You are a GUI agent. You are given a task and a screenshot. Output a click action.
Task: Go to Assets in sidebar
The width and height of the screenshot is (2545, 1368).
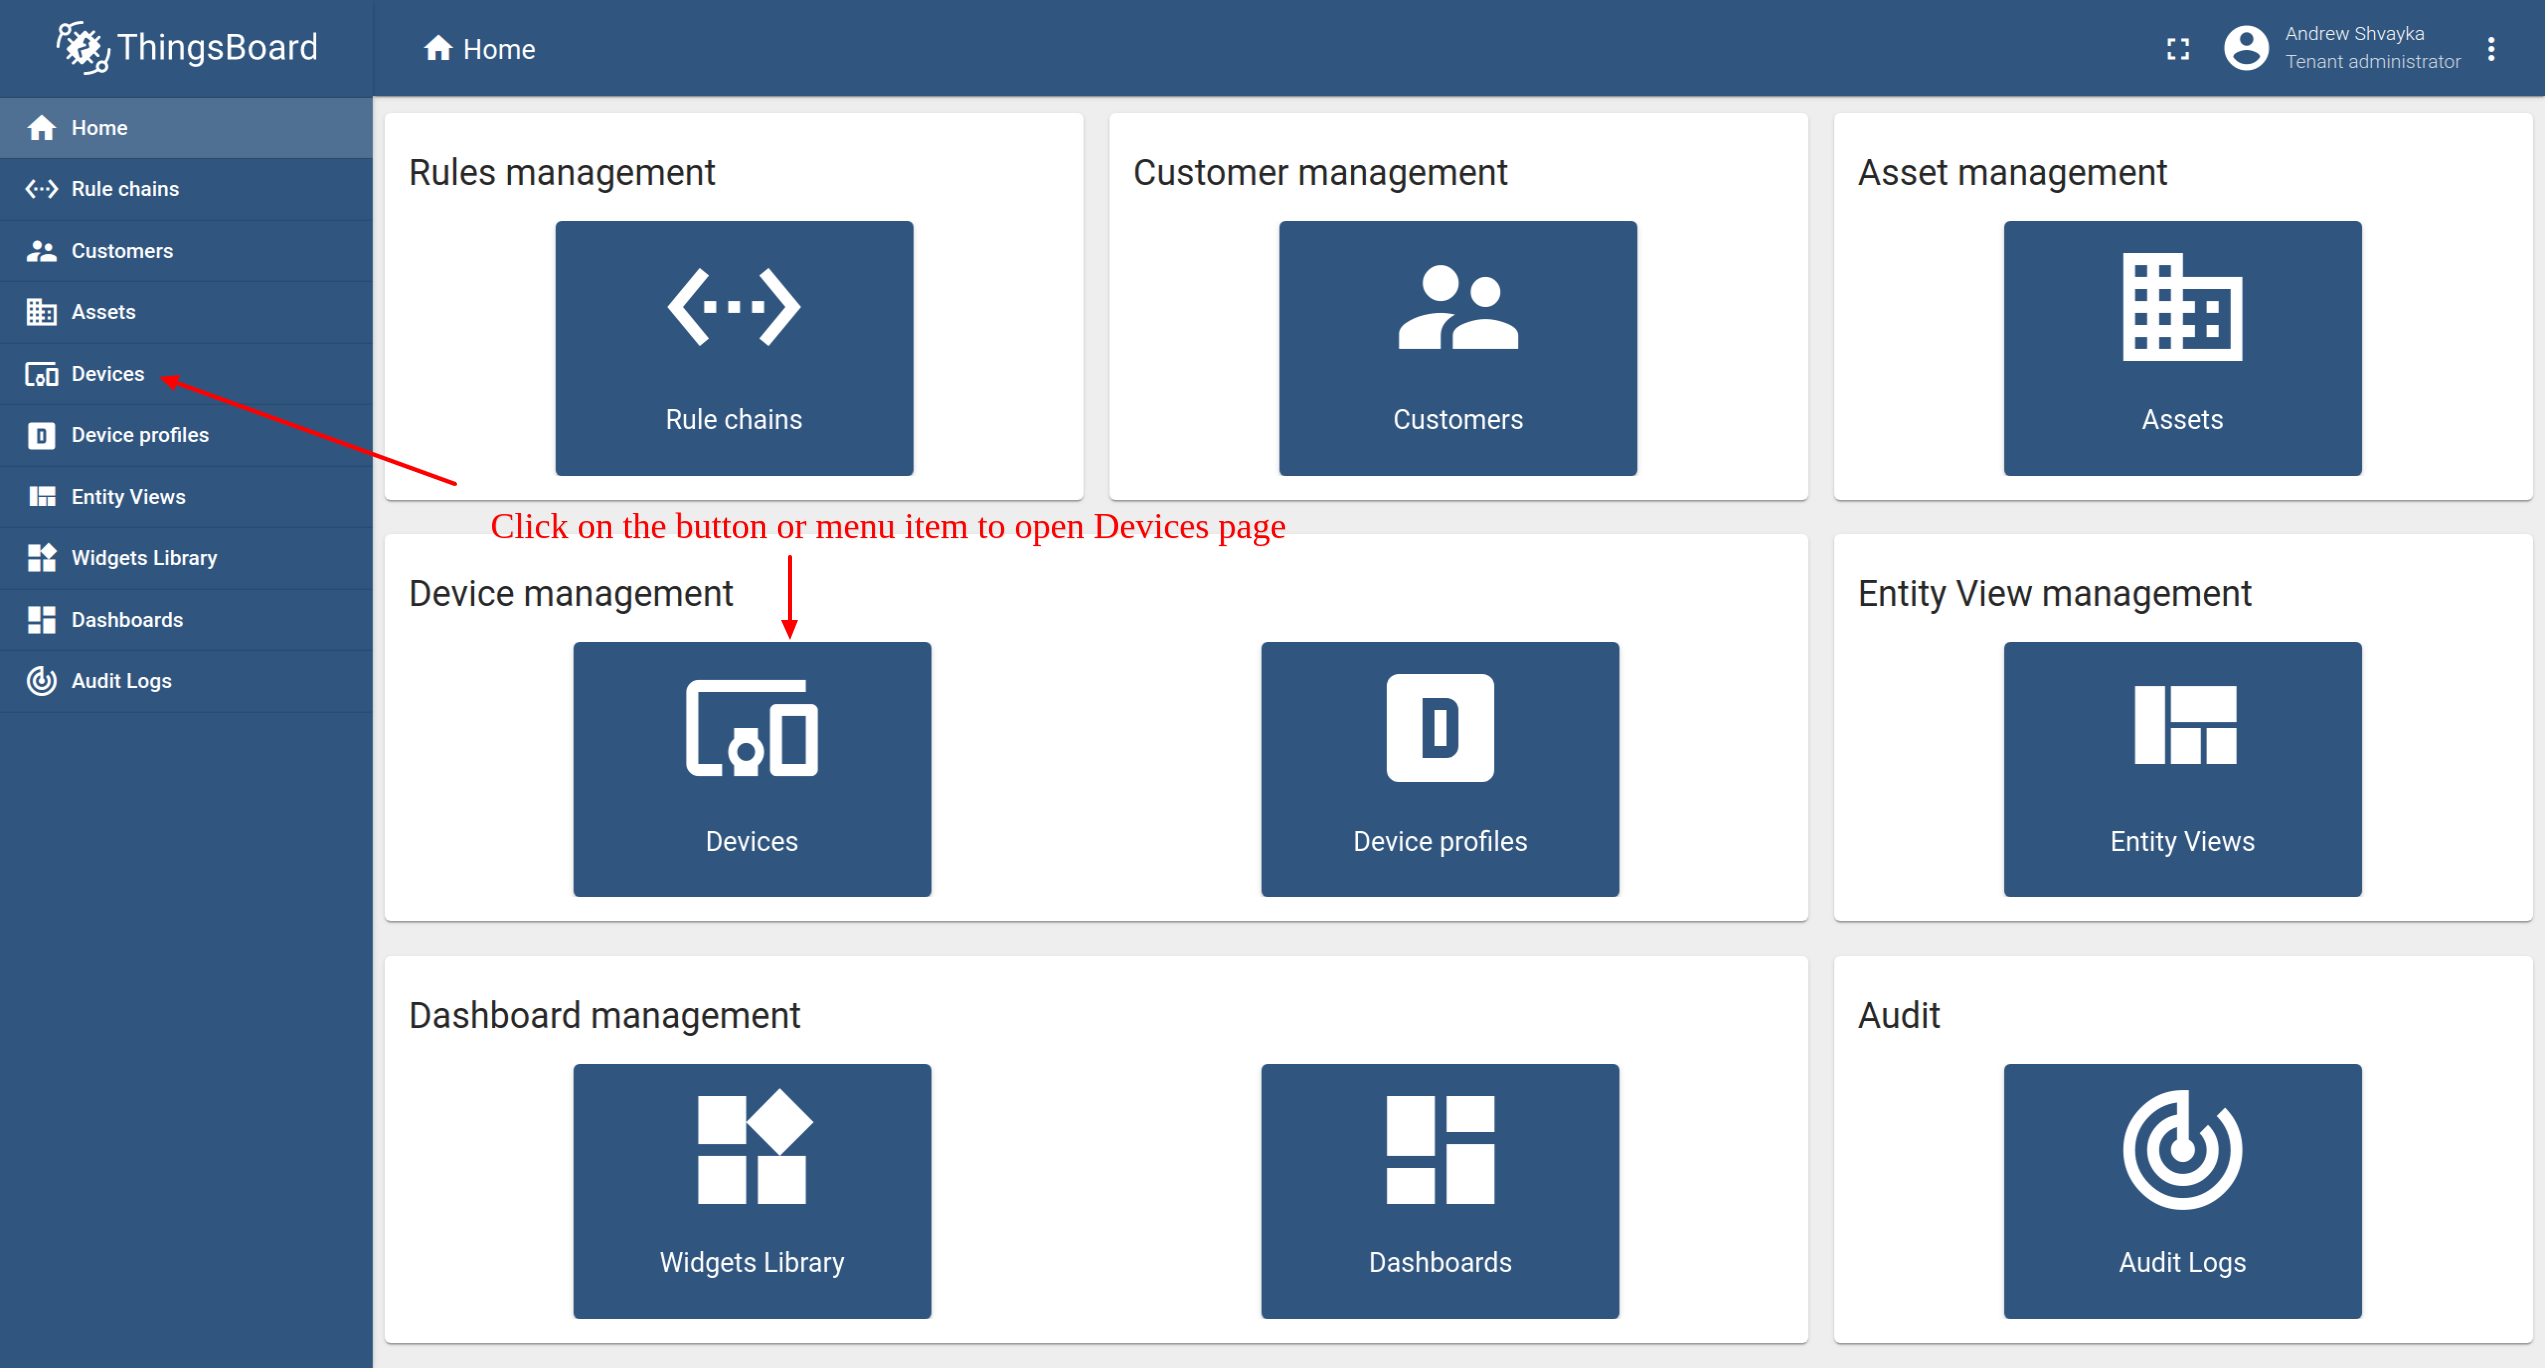coord(103,312)
